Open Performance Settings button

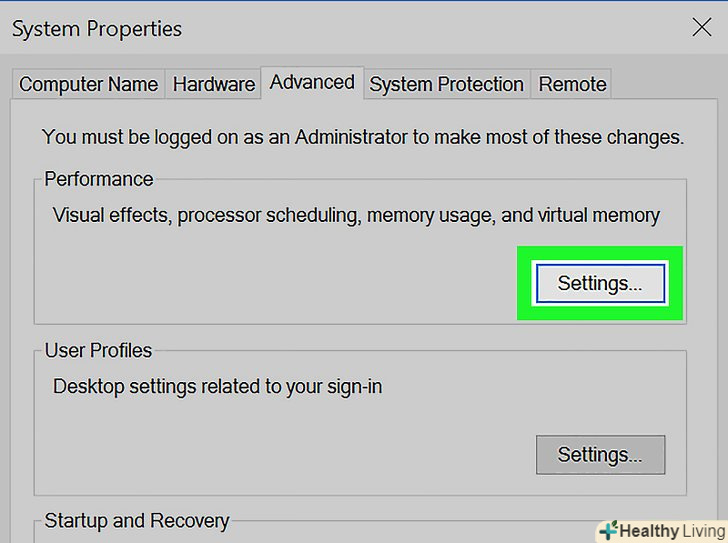(x=599, y=283)
